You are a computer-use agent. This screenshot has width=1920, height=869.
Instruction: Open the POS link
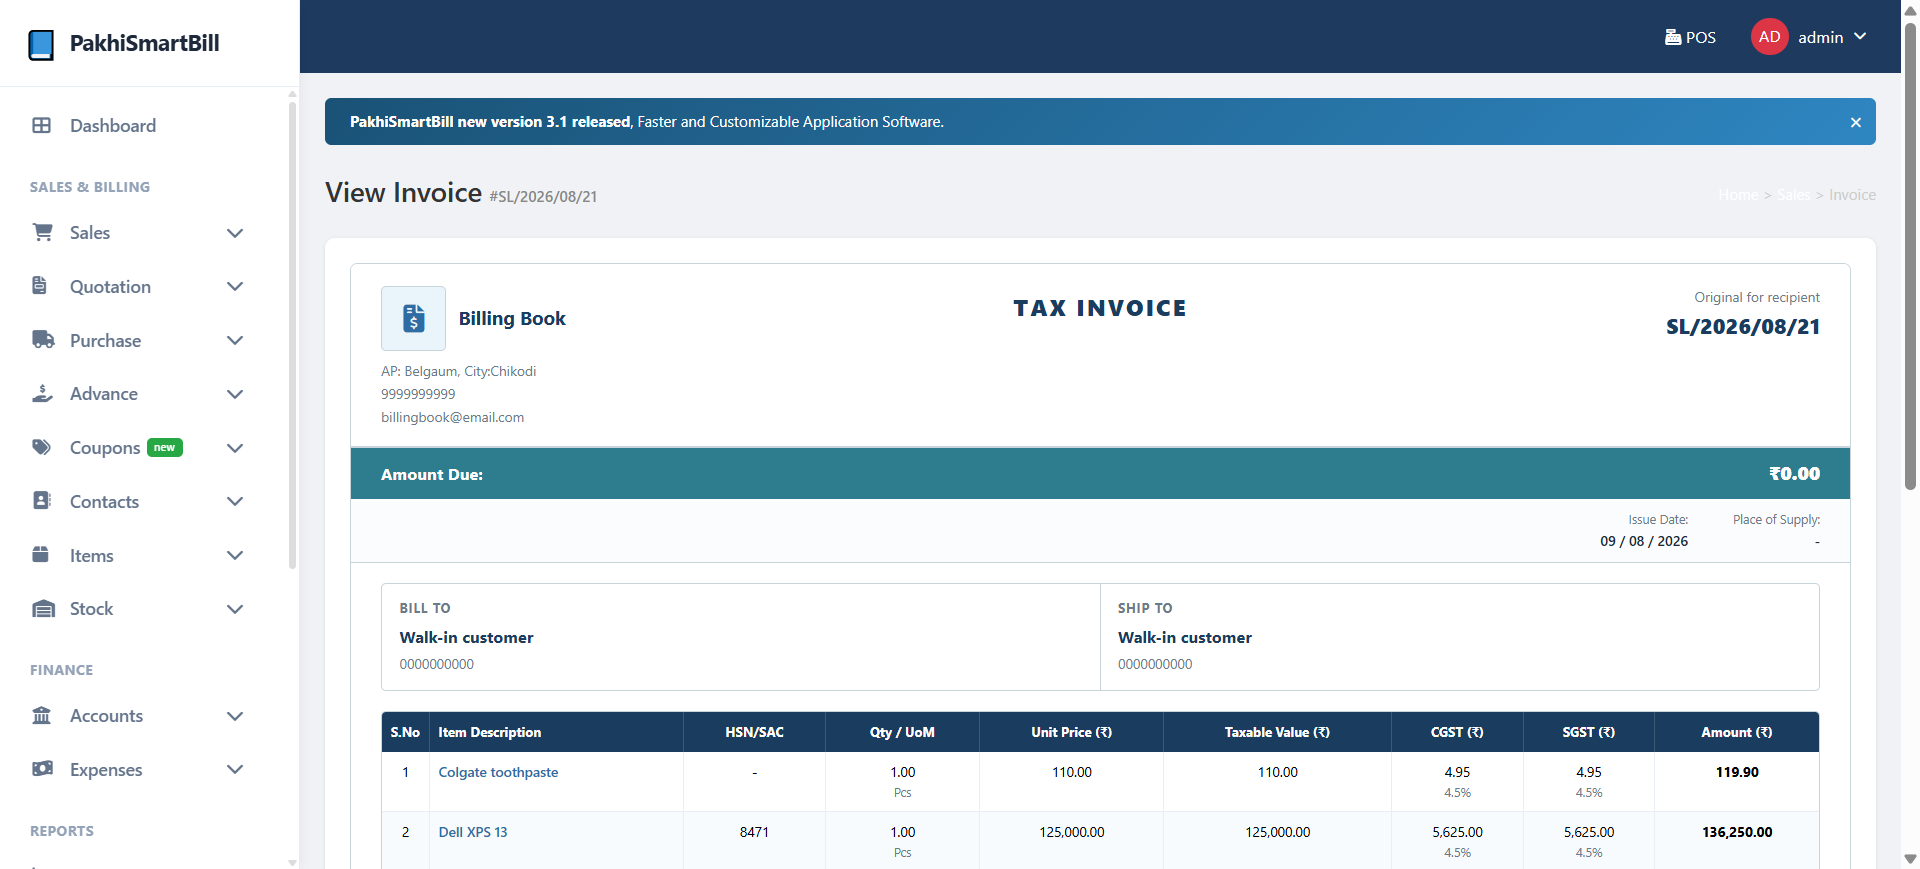tap(1690, 37)
